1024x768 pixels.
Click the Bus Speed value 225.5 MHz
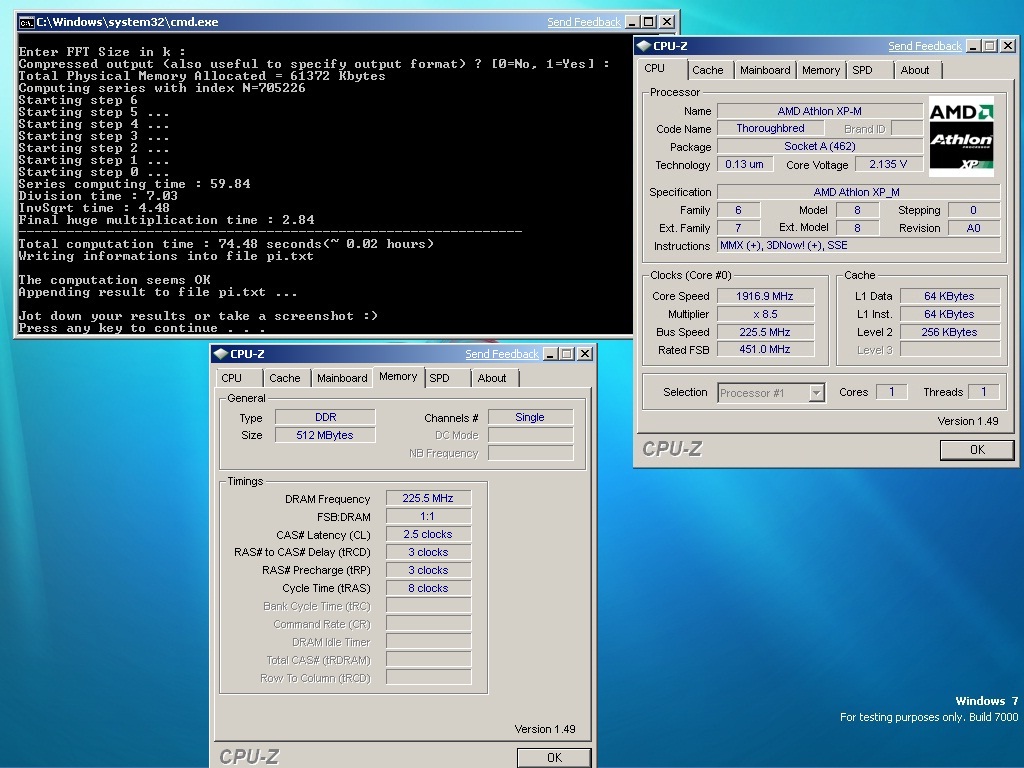765,332
